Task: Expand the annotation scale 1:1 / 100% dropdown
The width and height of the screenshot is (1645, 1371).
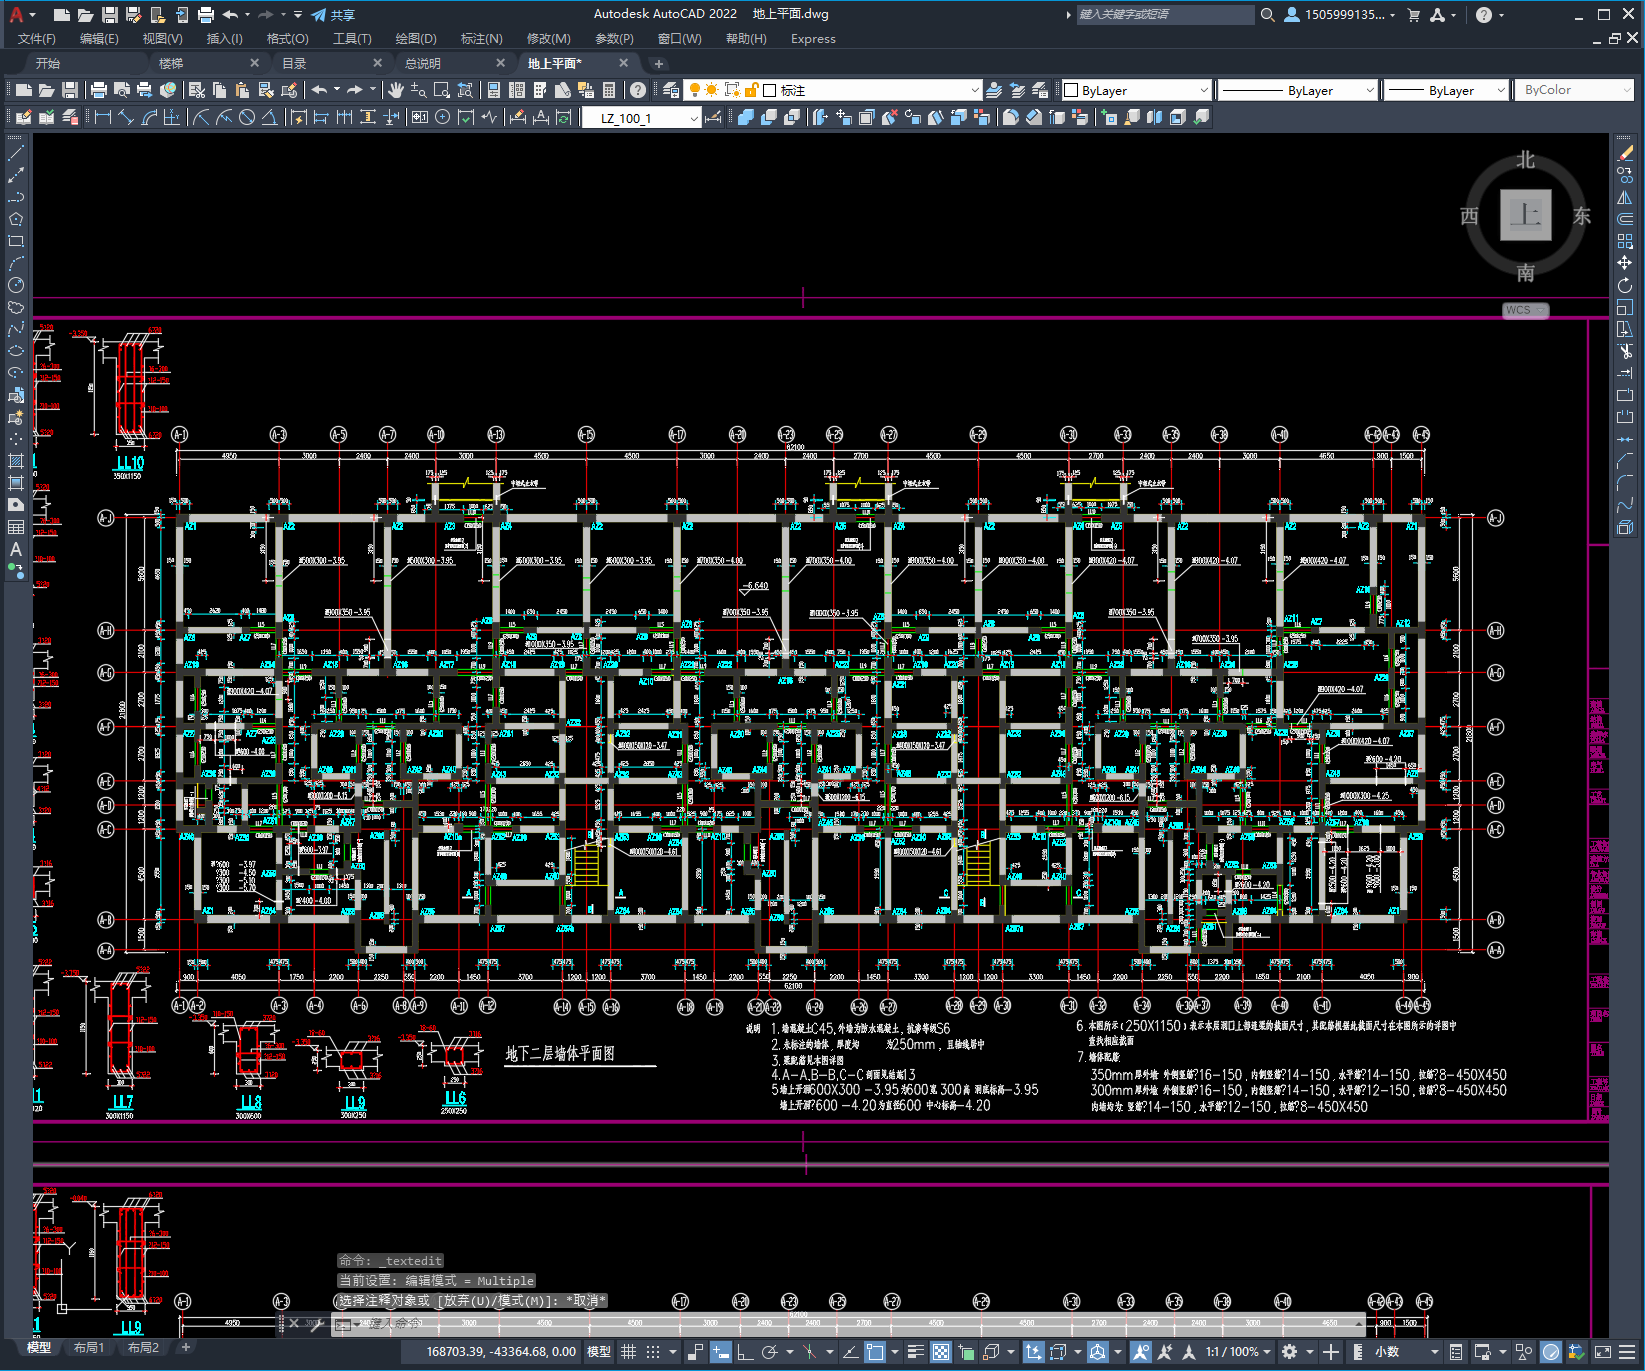Action: [x=1238, y=1352]
